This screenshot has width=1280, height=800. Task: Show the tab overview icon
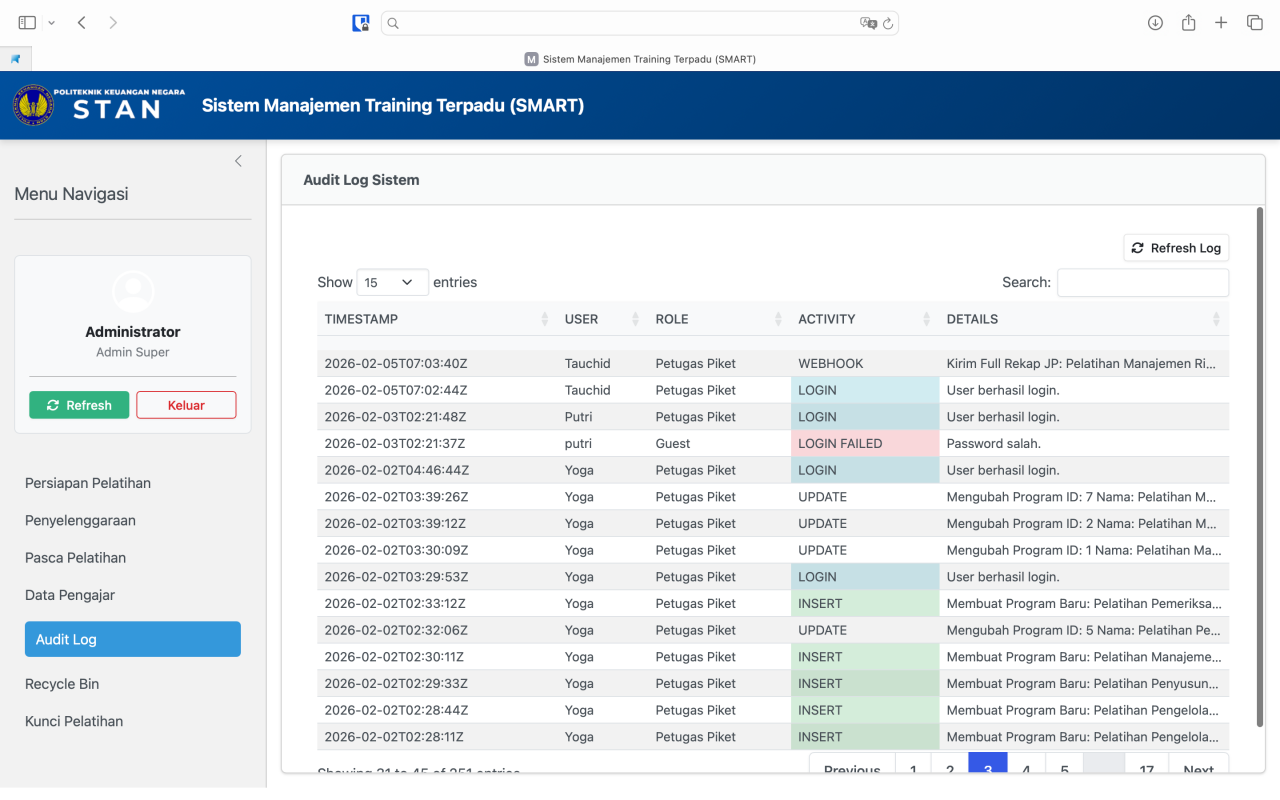(x=1254, y=22)
